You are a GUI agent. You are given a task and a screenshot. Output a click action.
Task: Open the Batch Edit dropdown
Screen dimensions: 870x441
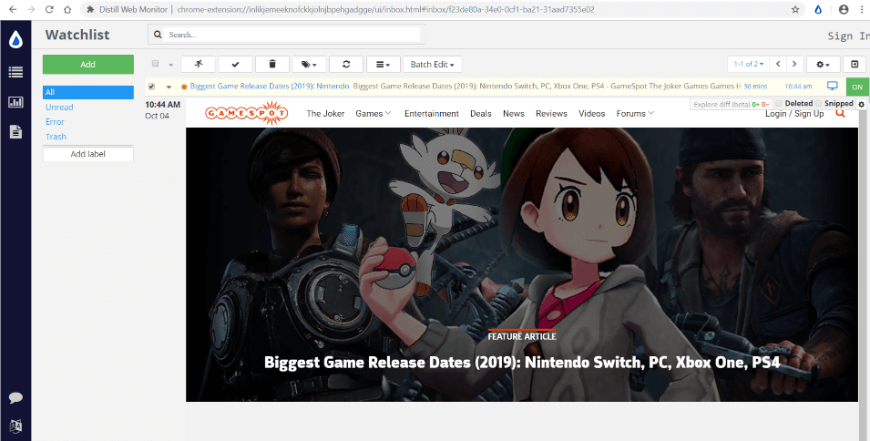click(431, 64)
